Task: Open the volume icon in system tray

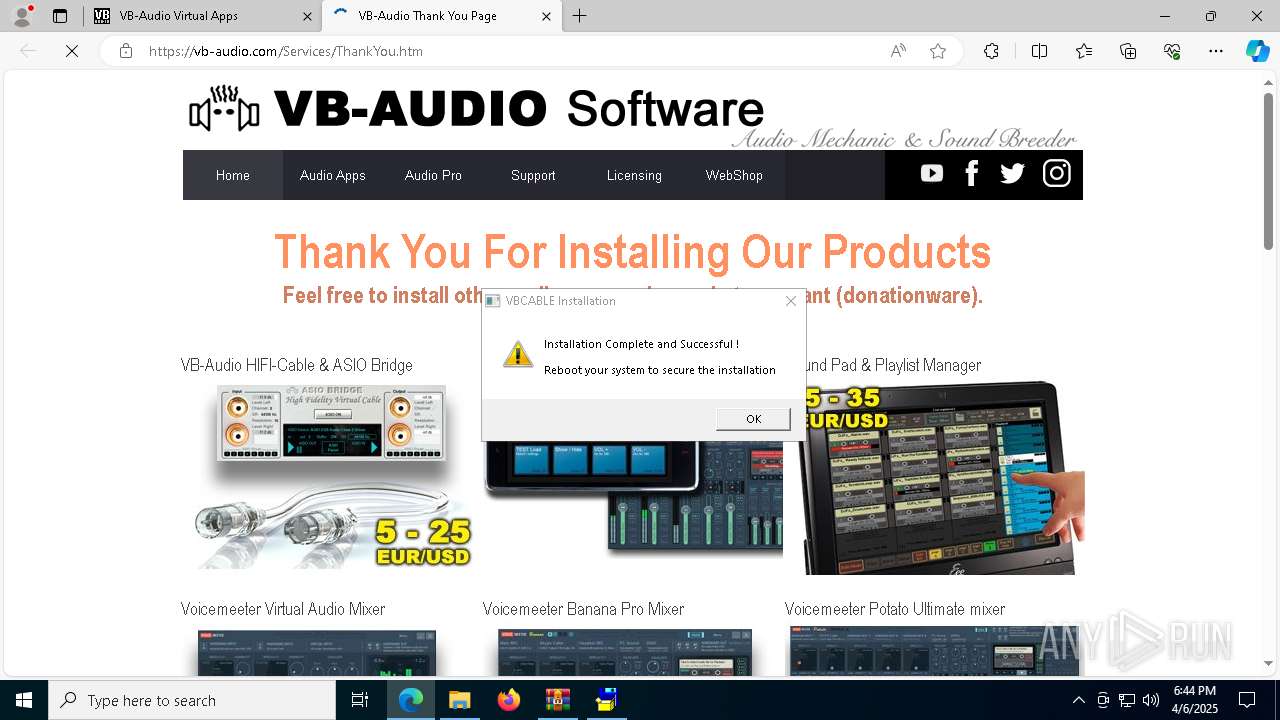Action: [x=1151, y=700]
